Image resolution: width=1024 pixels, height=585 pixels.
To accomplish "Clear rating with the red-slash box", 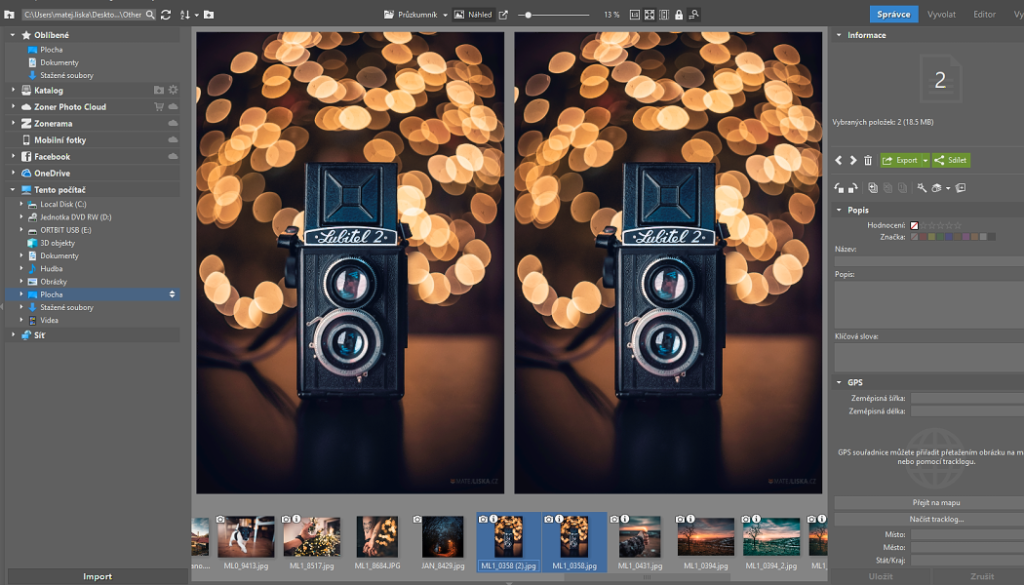I will 914,225.
